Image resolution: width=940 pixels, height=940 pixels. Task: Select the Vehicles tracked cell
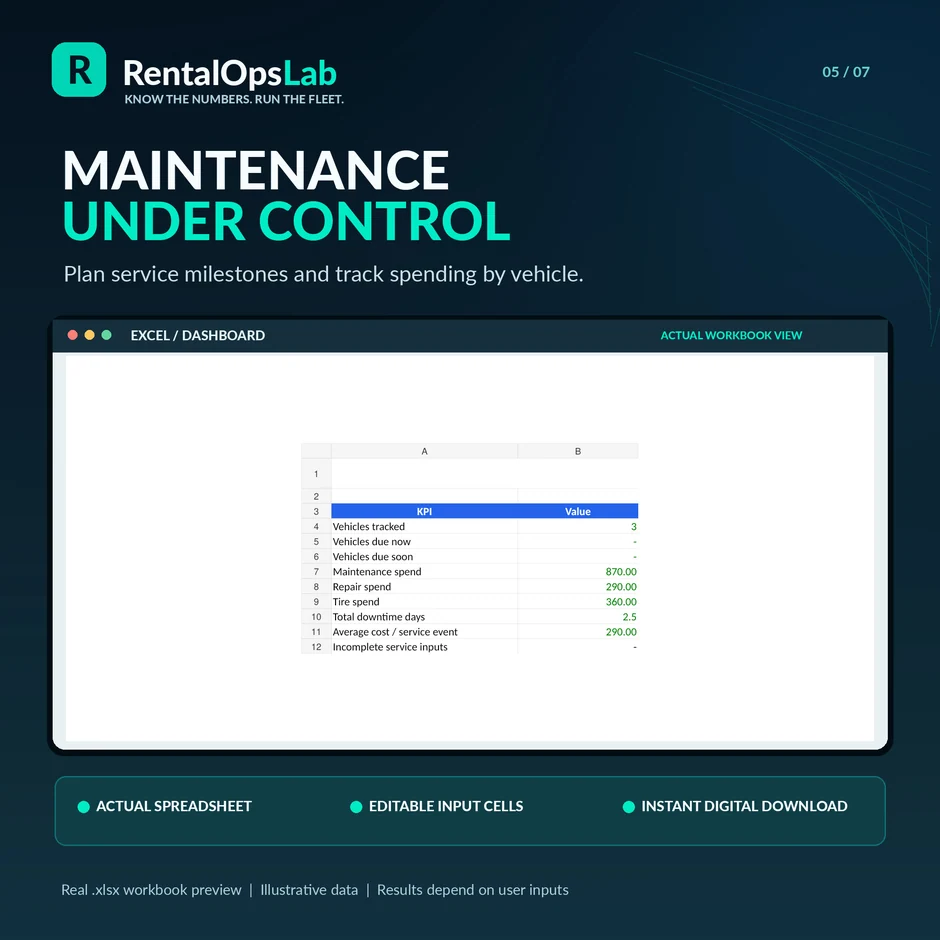pyautogui.click(x=424, y=526)
